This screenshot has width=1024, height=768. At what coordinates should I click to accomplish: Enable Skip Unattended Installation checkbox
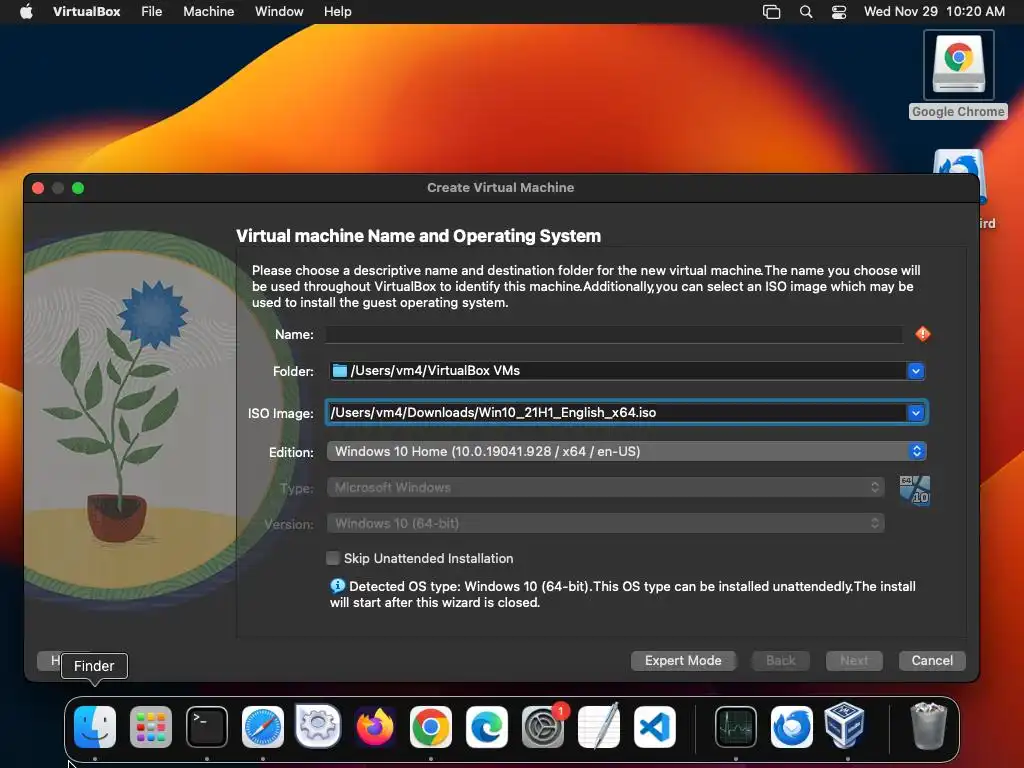coord(333,558)
